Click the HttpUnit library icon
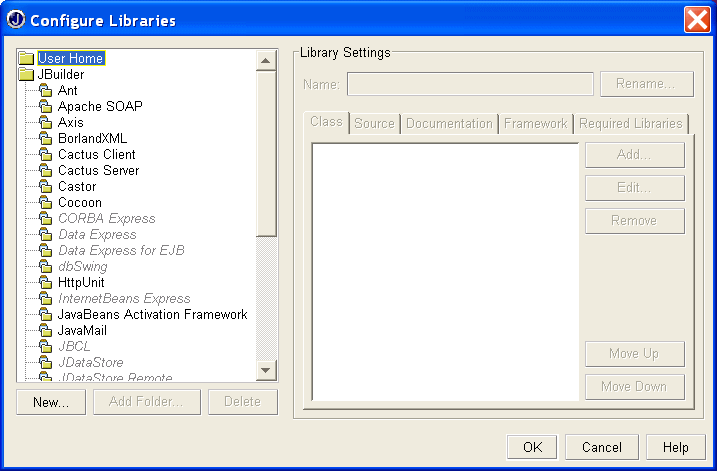 [x=45, y=283]
